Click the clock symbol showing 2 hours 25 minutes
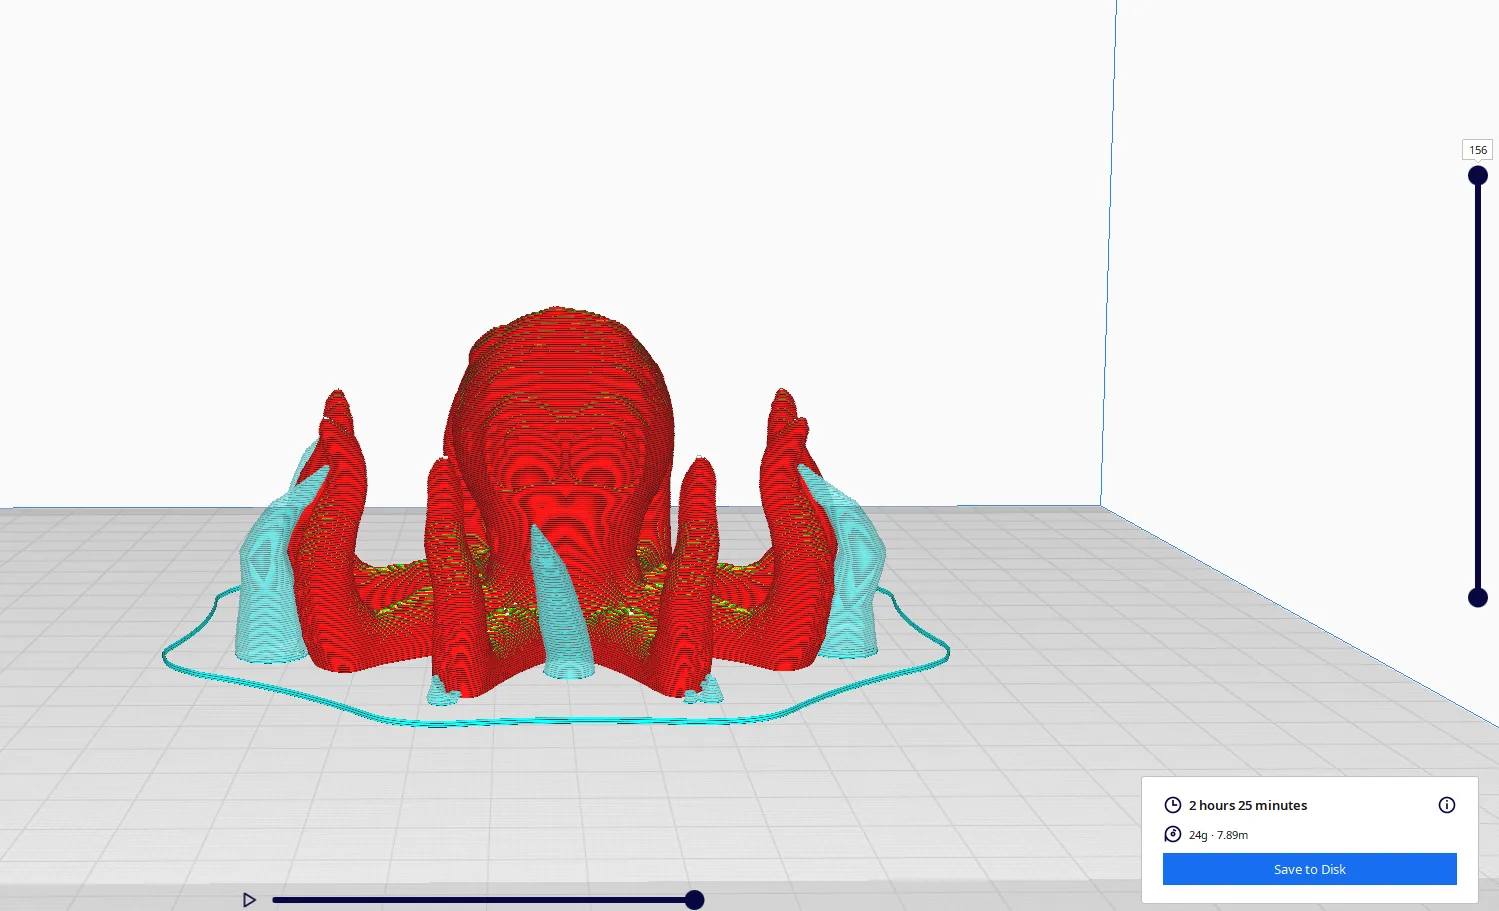Screen dimensions: 1499x911 pyautogui.click(x=1172, y=805)
